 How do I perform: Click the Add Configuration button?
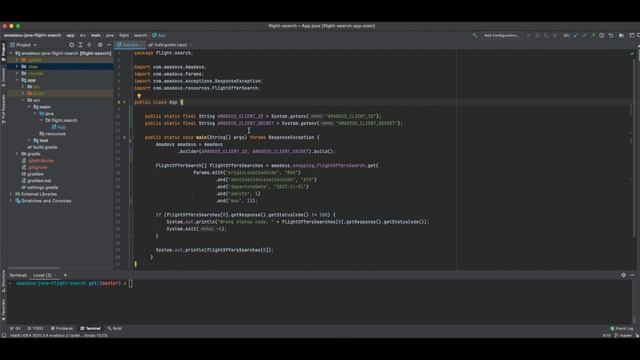click(502, 36)
